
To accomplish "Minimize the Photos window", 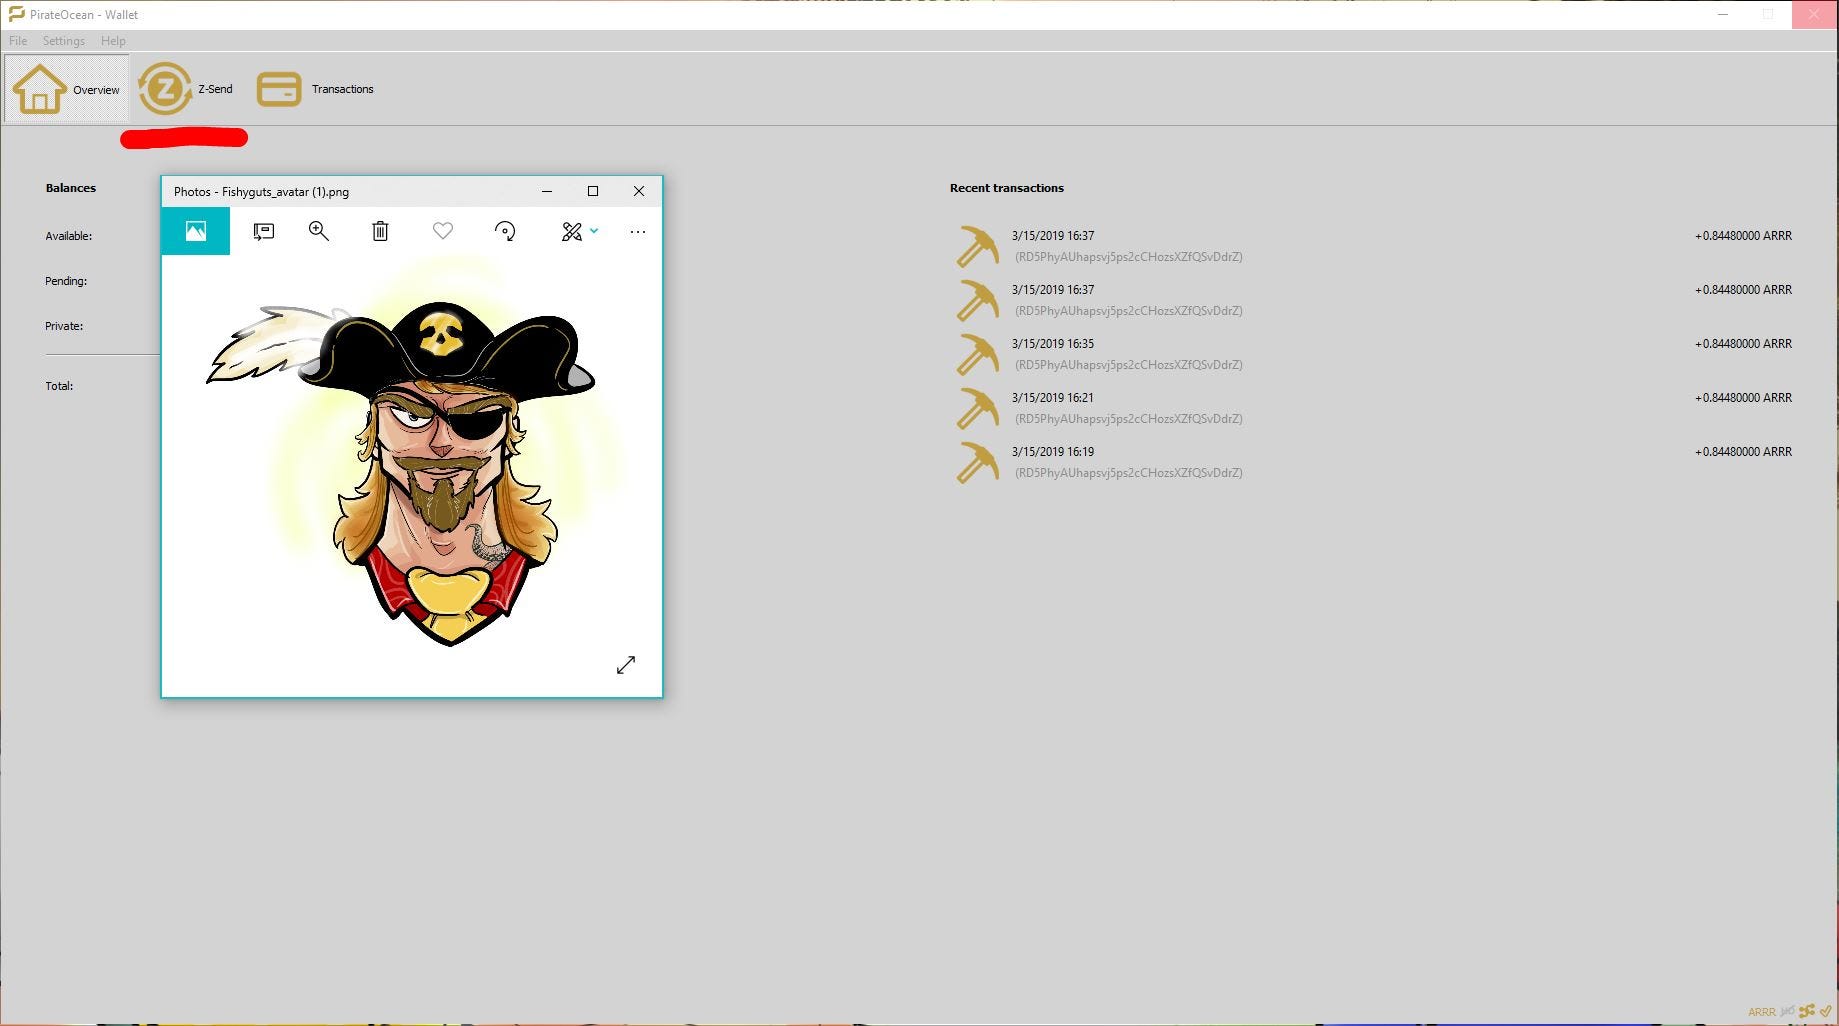I will pos(547,191).
